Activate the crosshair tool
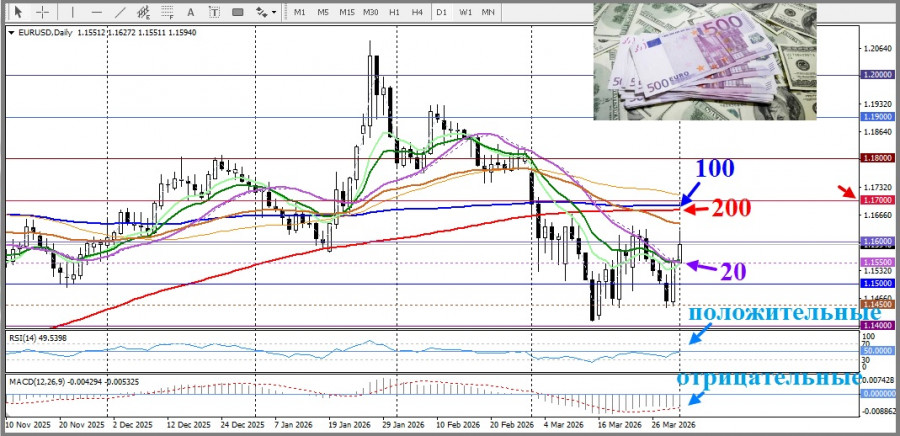The width and height of the screenshot is (900, 436). pyautogui.click(x=42, y=11)
